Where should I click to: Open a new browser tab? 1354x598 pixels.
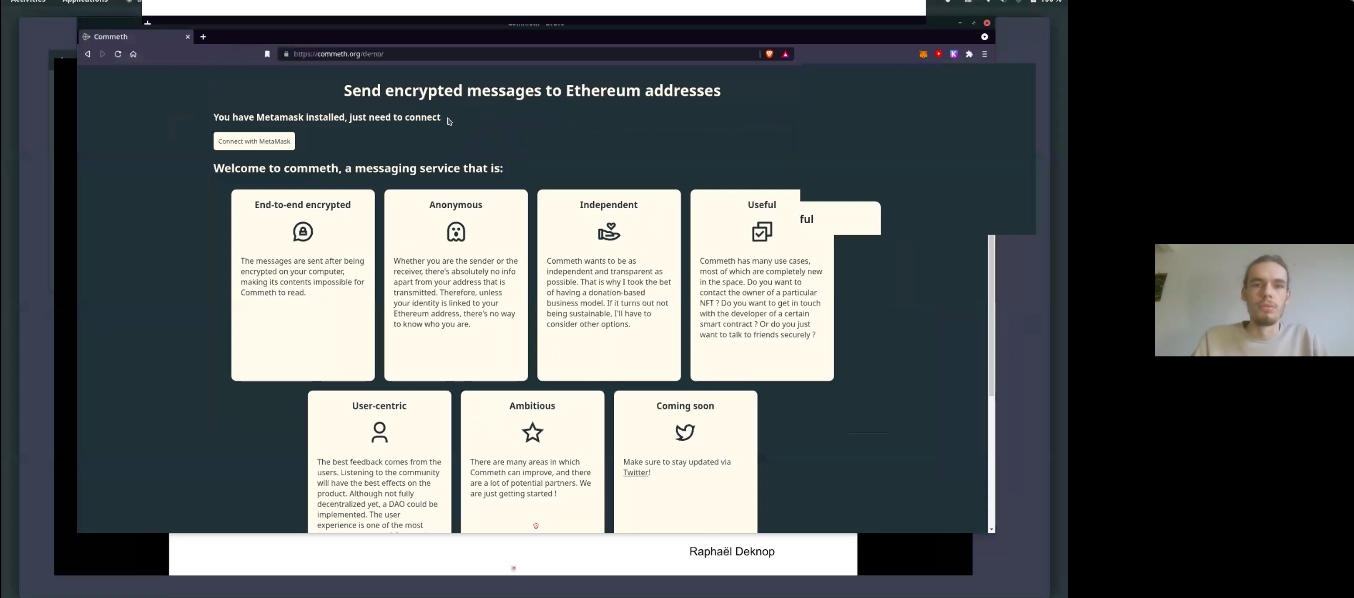click(x=203, y=37)
